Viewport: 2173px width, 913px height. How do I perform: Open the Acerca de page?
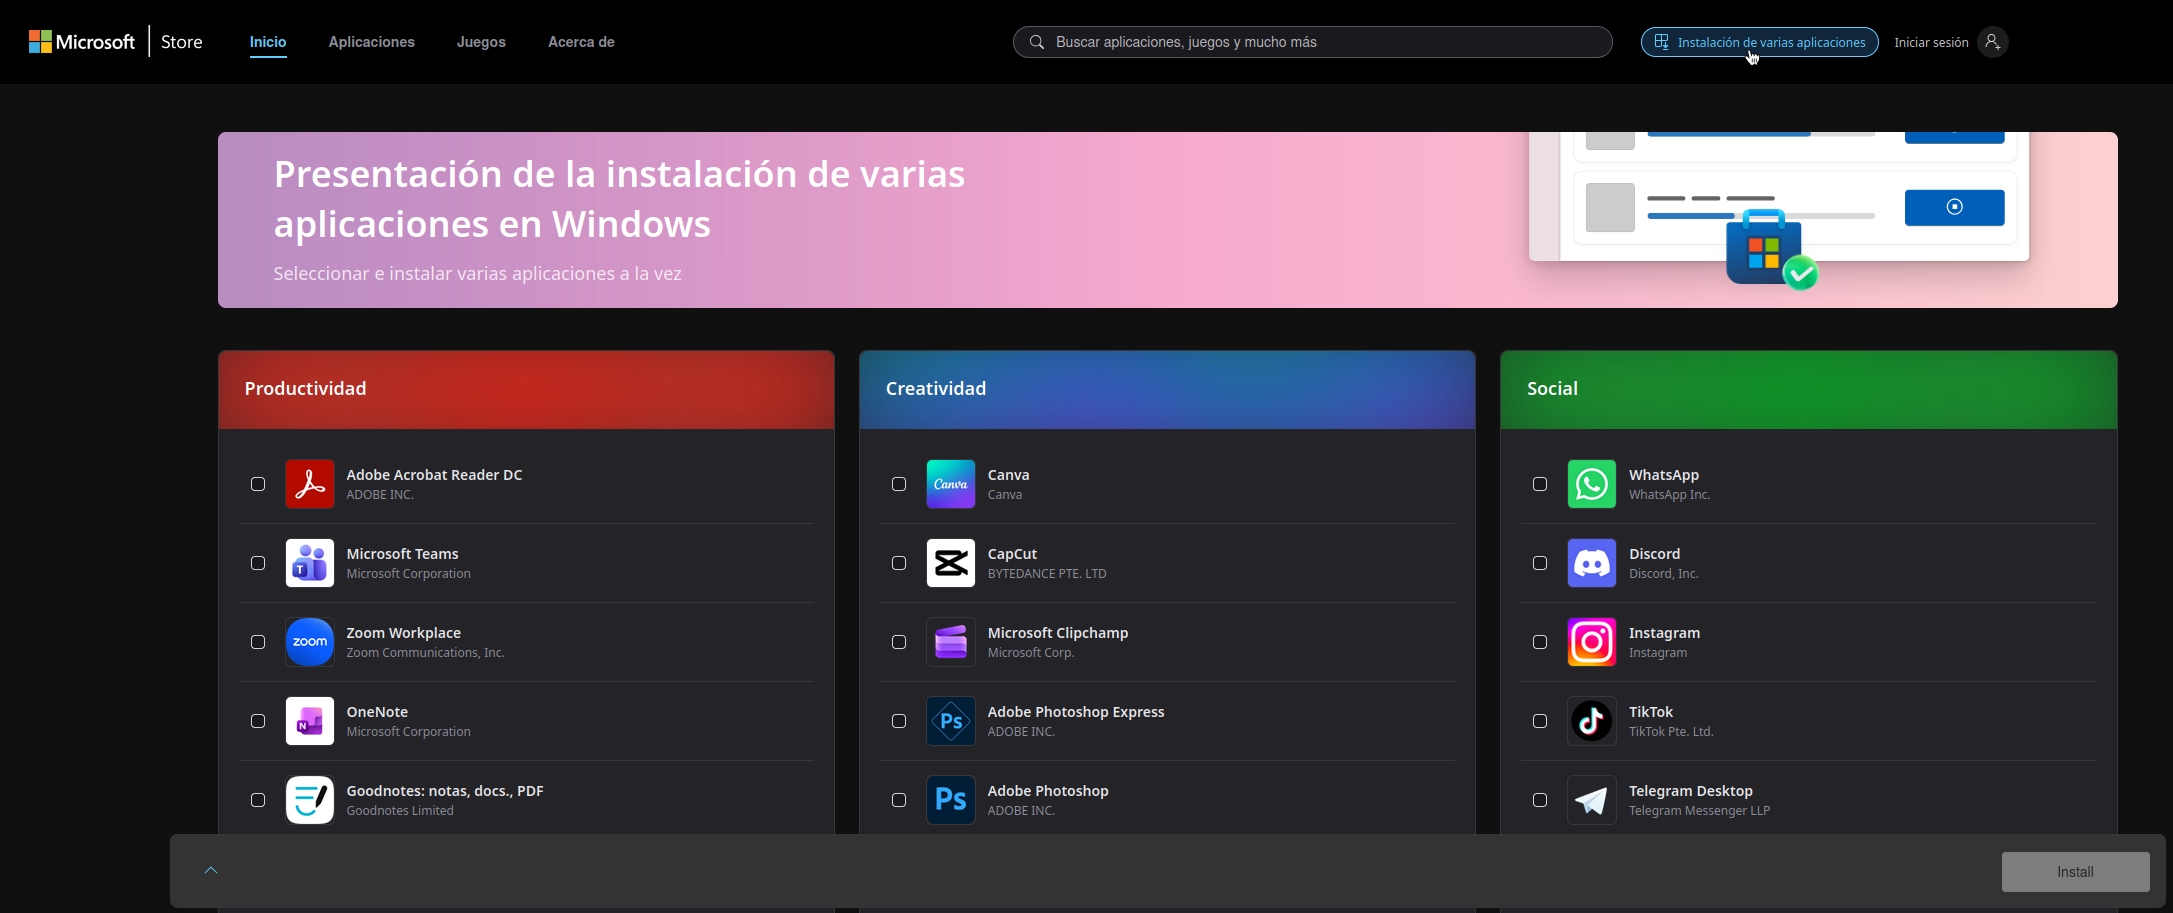(580, 42)
